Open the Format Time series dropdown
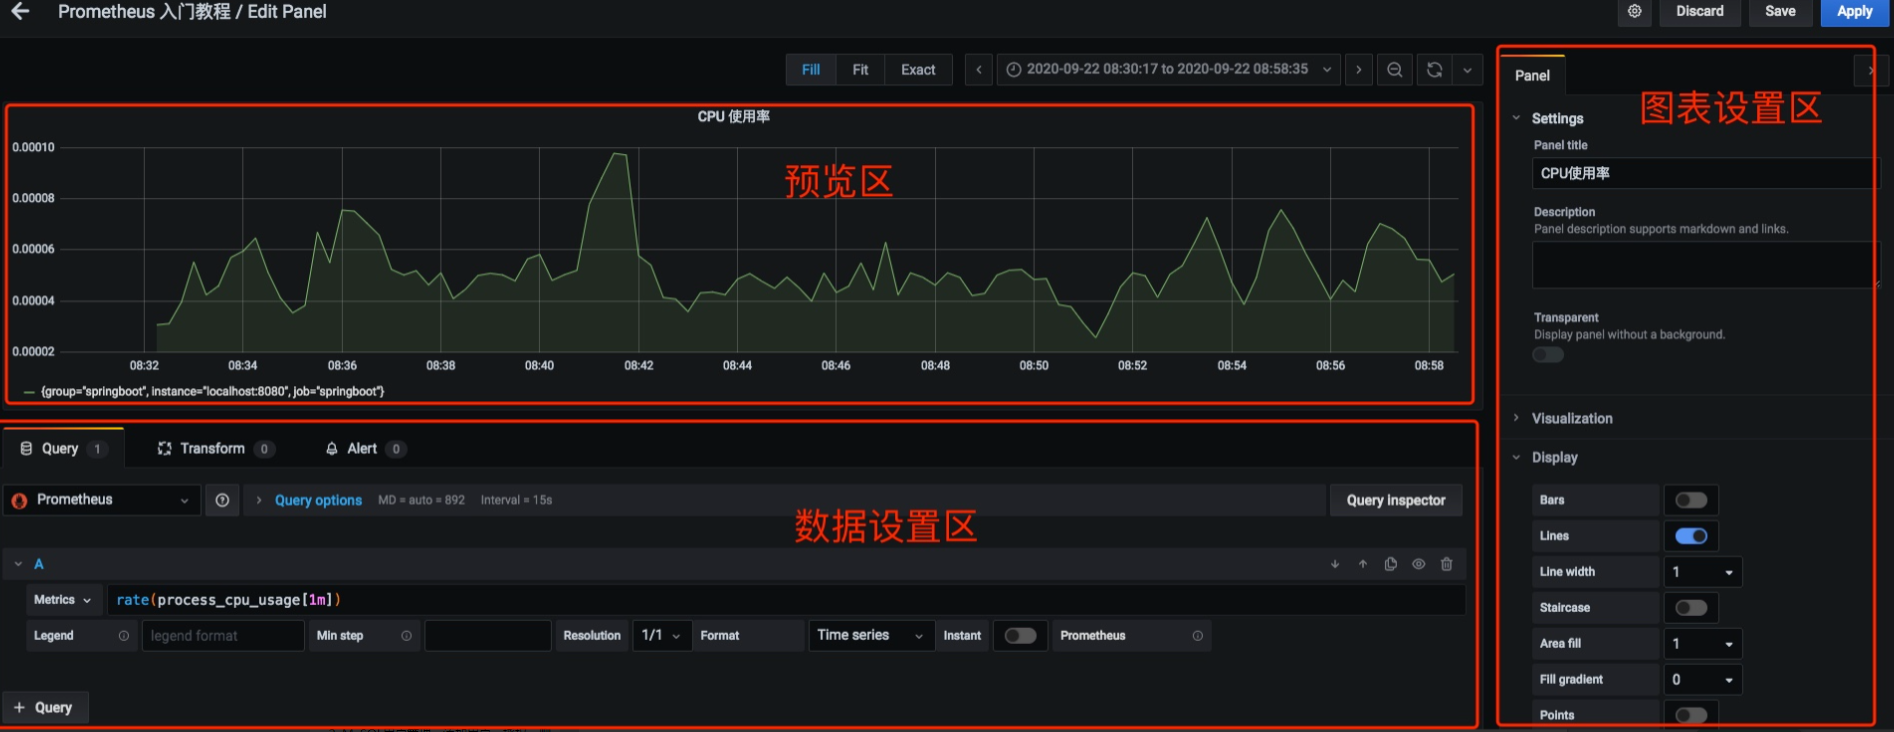This screenshot has width=1894, height=732. coord(869,636)
